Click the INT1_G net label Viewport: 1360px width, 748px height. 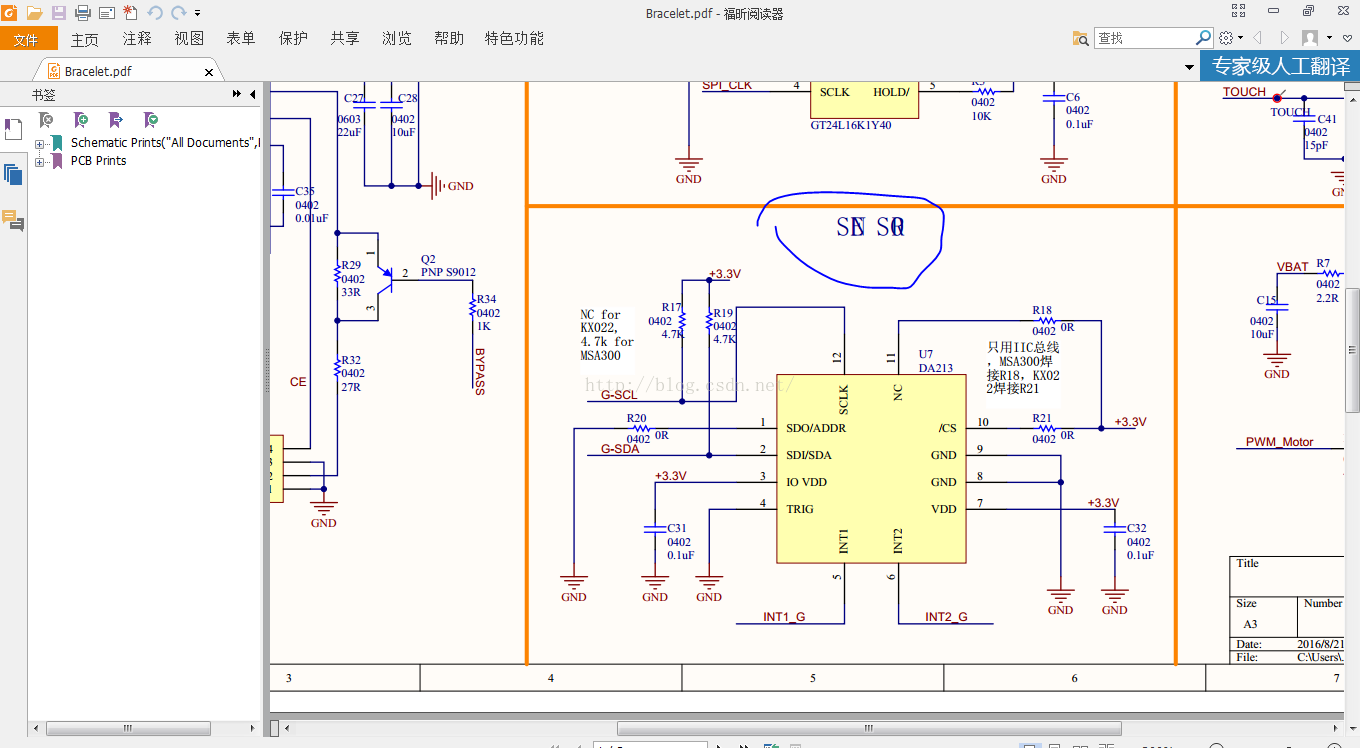pyautogui.click(x=784, y=617)
